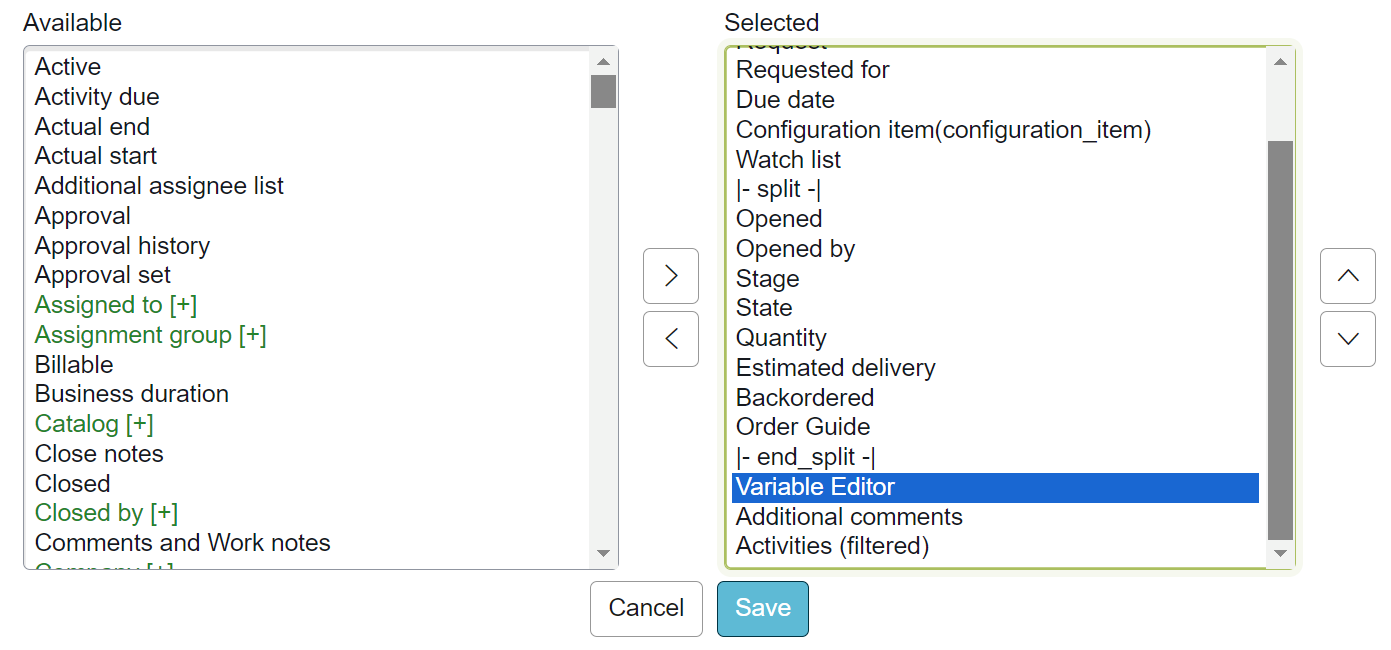Viewport: 1391px width, 650px height.
Task: Select Approval history in Available list
Action: pos(122,246)
